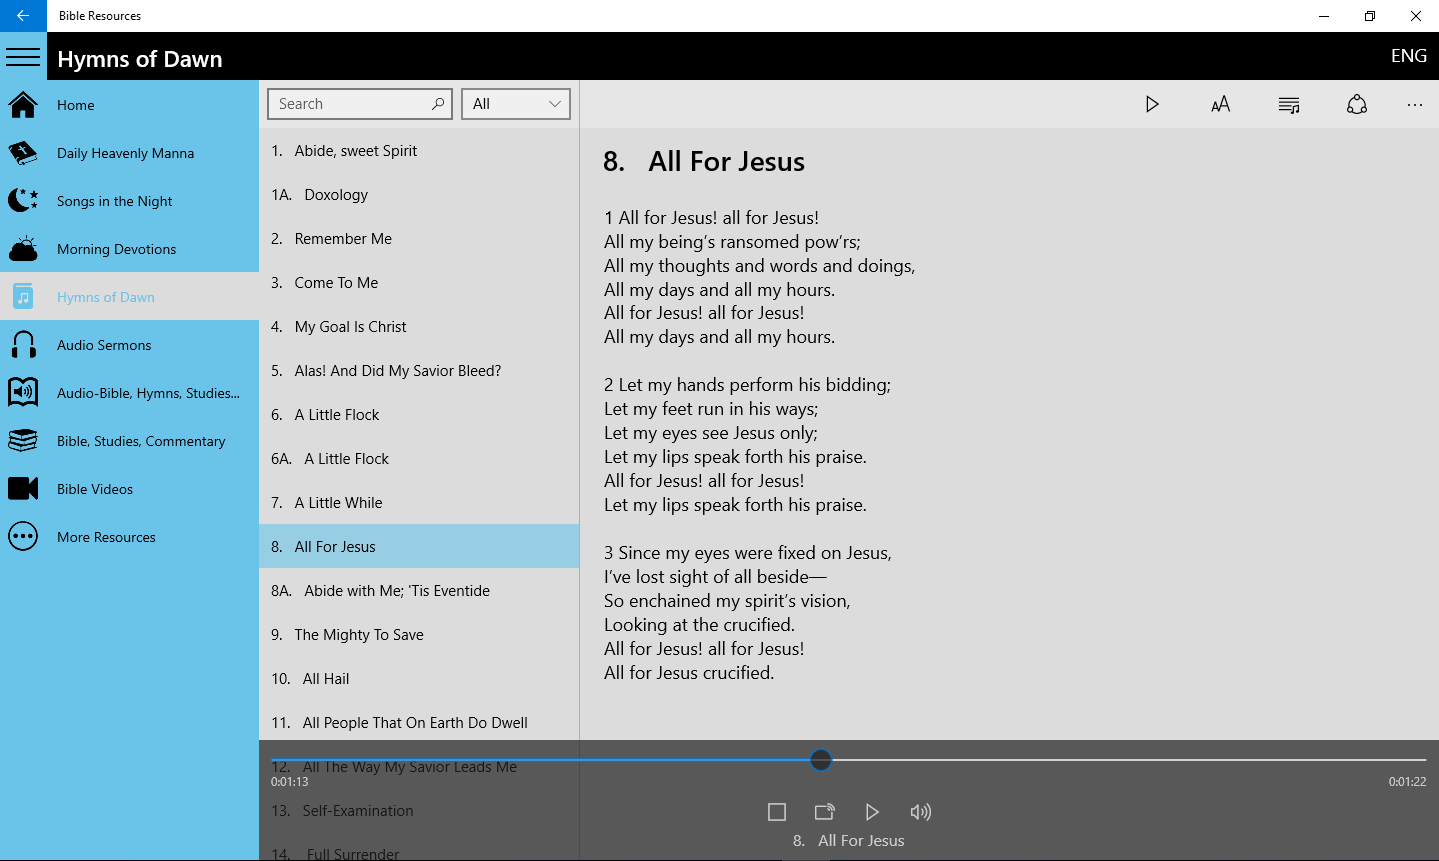Open the more options ellipsis menu
Screen dimensions: 1439x861
(1414, 104)
